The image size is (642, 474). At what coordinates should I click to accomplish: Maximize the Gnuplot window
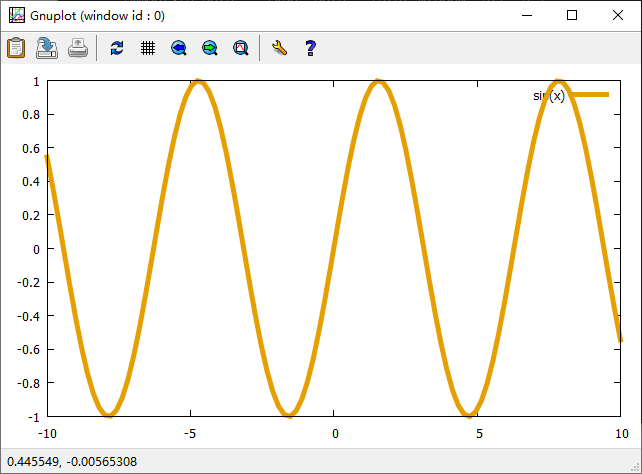coord(572,16)
